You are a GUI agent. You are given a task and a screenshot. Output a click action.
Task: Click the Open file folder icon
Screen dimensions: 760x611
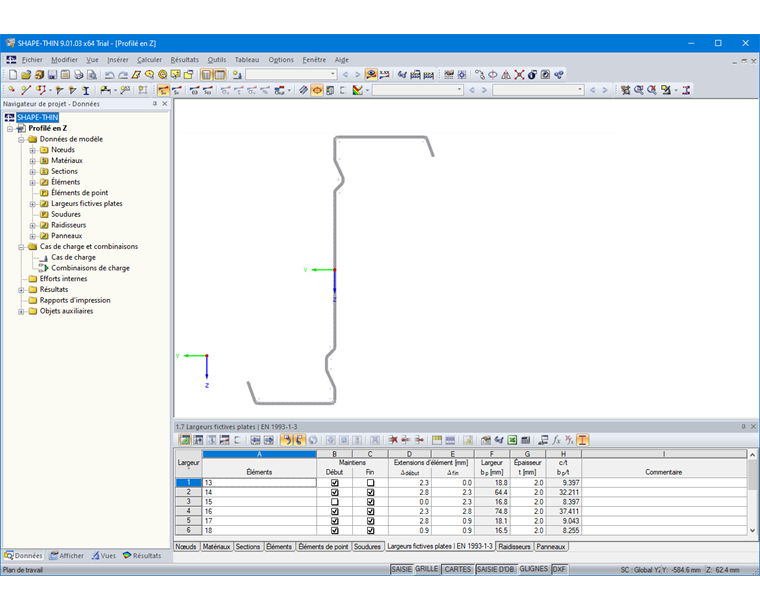pyautogui.click(x=26, y=75)
